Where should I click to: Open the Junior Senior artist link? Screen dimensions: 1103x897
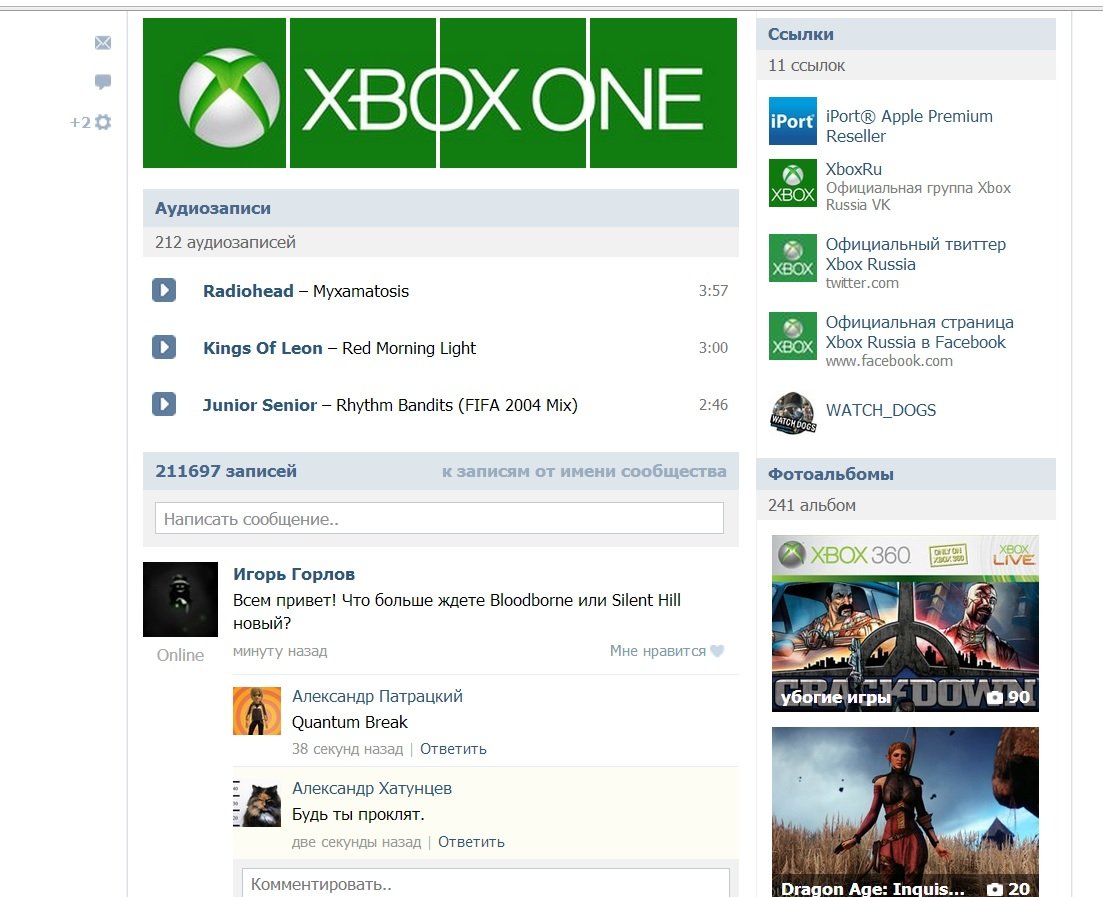(260, 405)
